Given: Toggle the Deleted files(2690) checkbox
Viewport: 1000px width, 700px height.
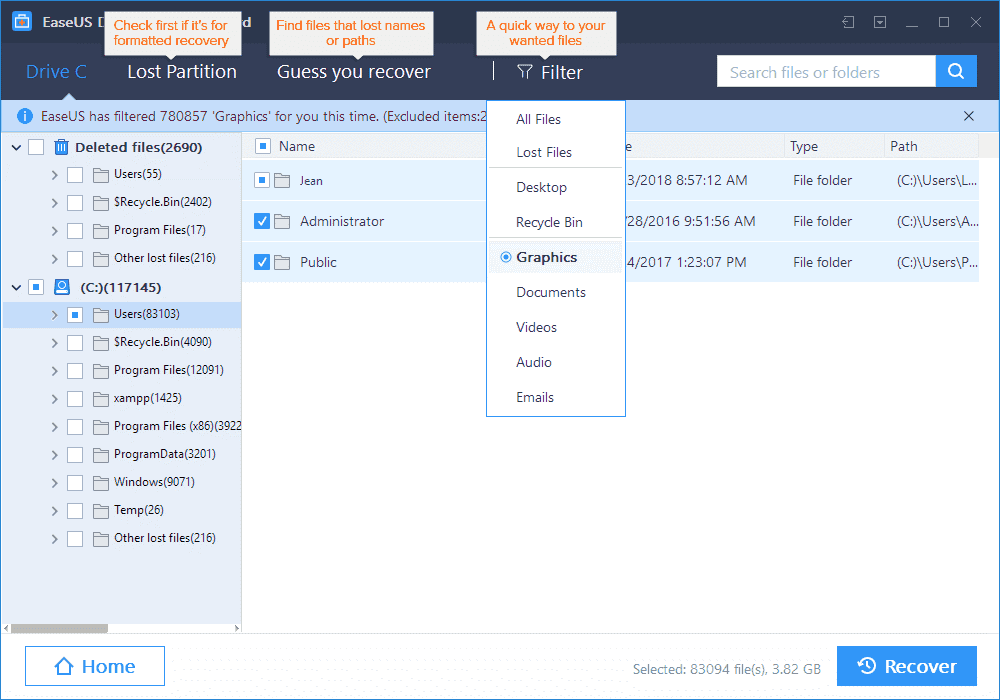Looking at the screenshot, I should click(36, 147).
